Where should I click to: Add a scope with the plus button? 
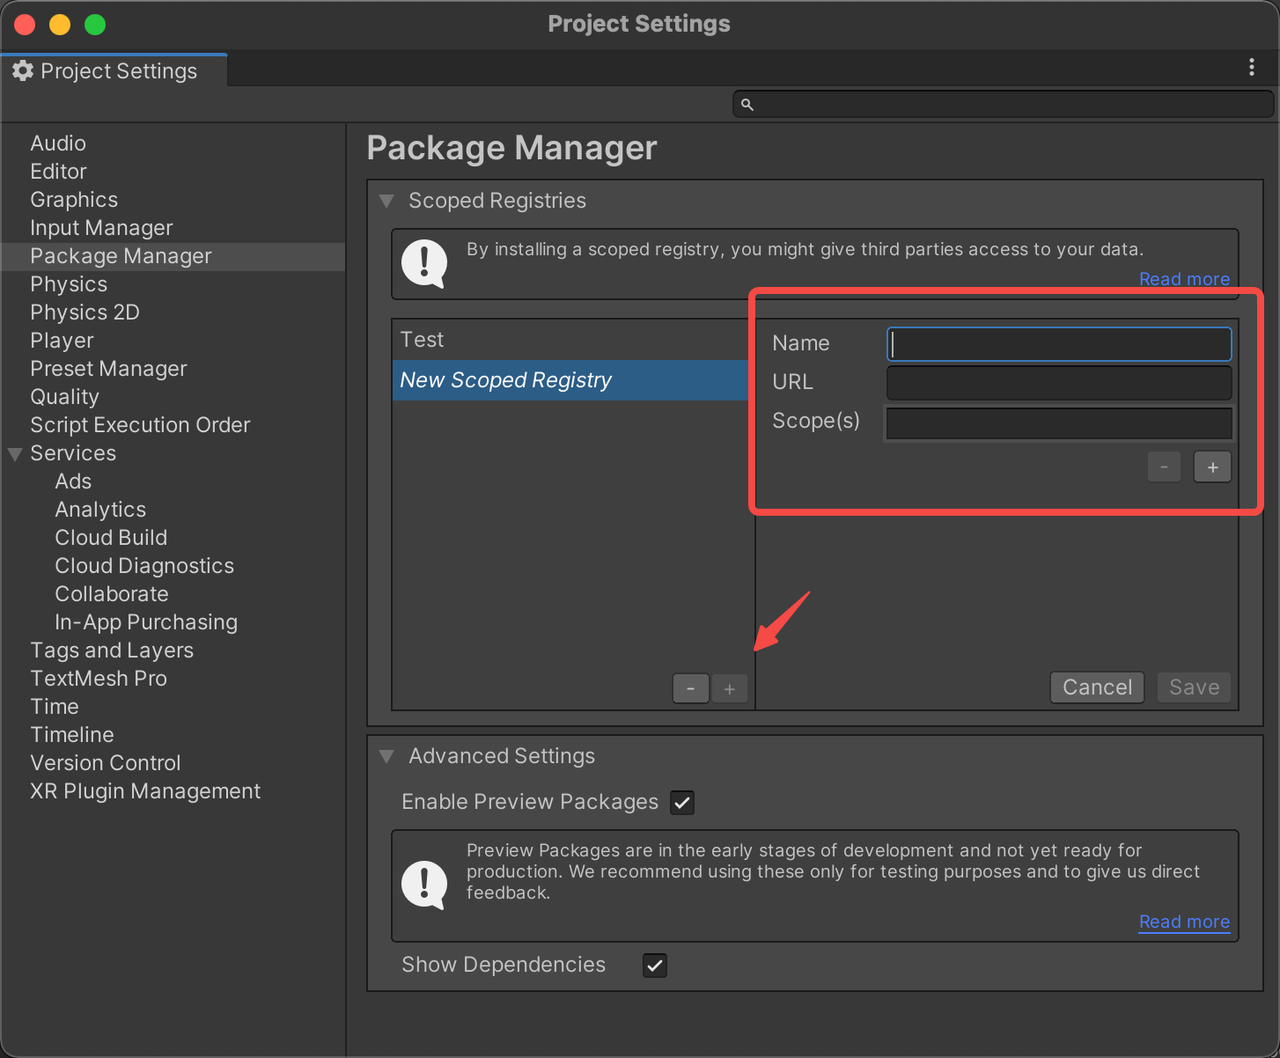[x=1212, y=467]
